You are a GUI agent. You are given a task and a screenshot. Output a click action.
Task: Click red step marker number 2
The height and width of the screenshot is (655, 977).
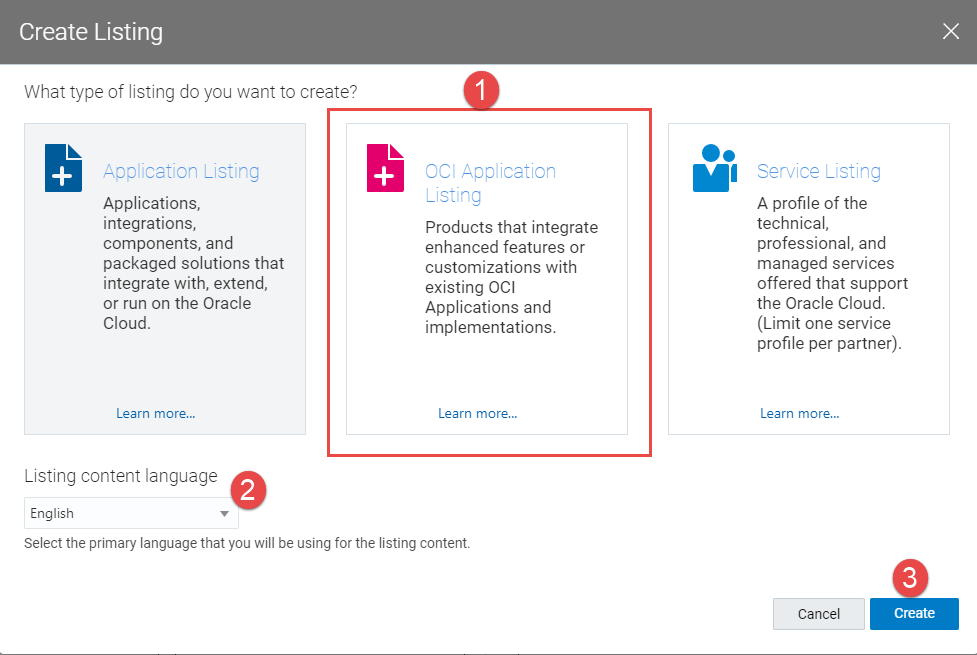pos(249,489)
